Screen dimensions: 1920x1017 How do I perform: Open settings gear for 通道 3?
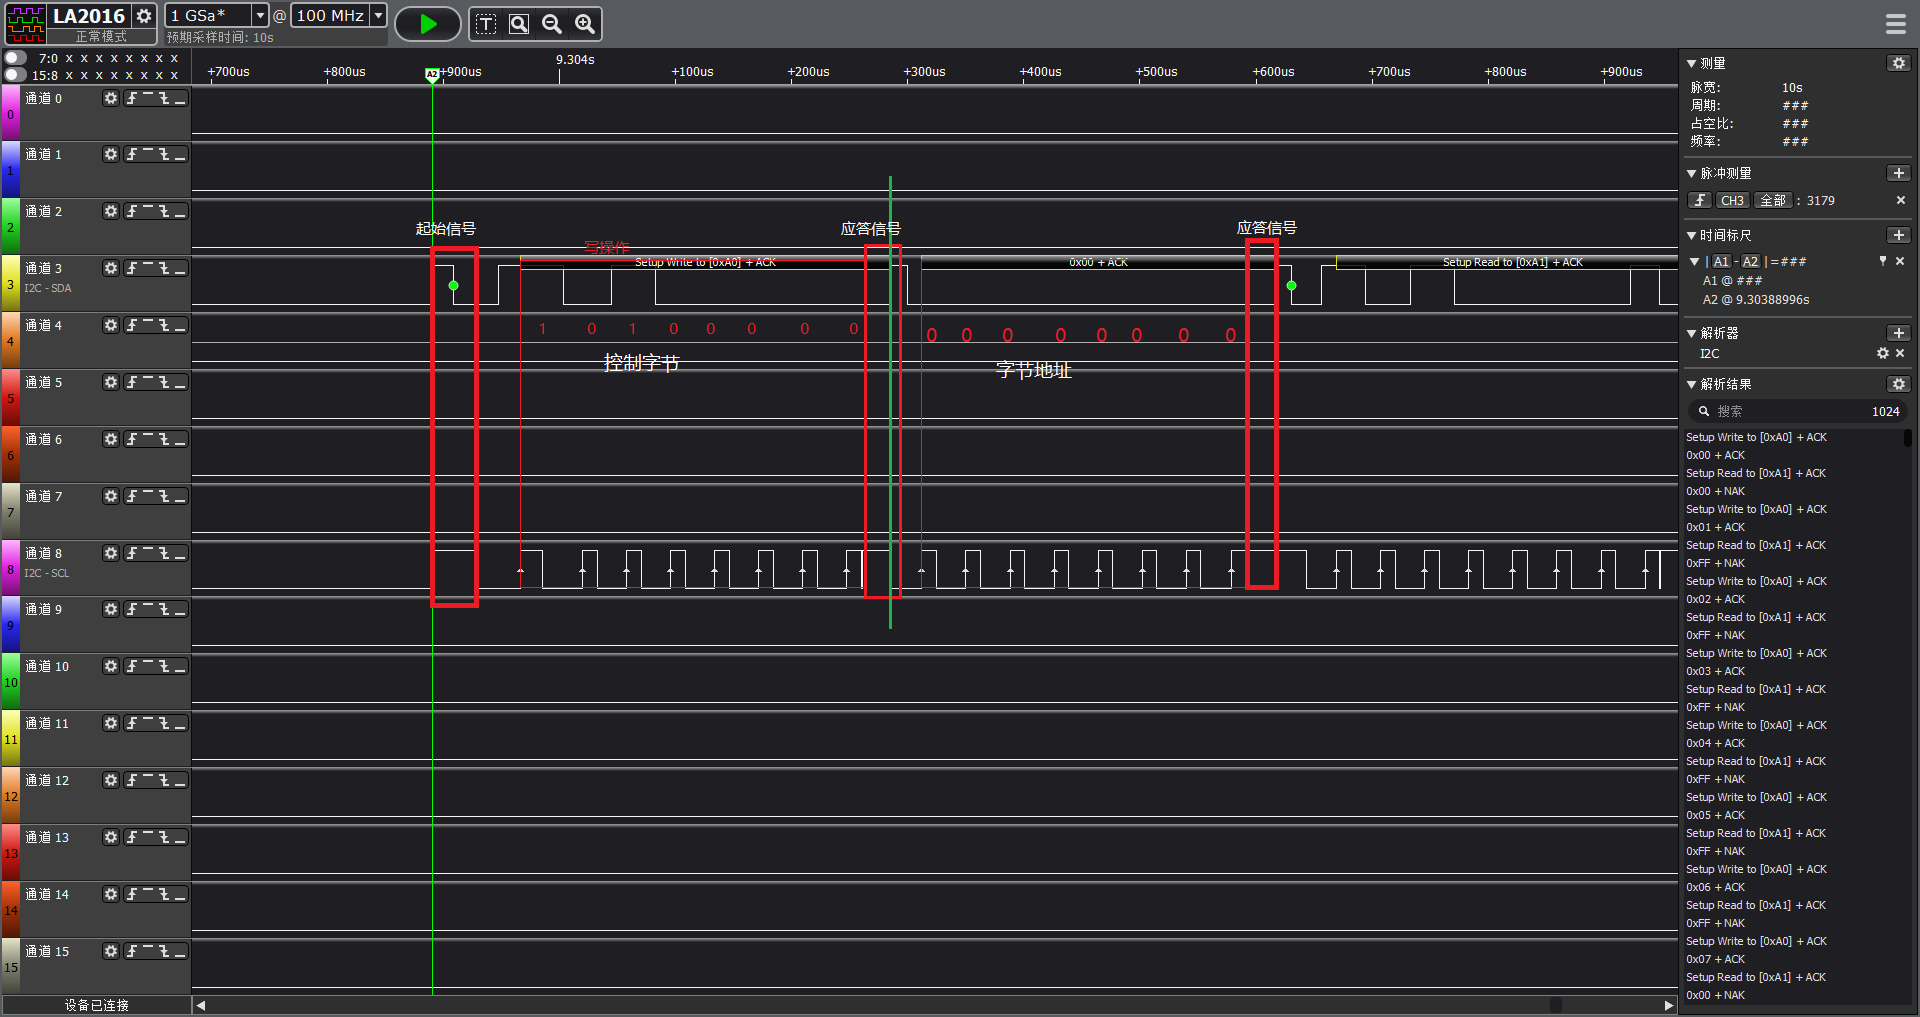(111, 268)
